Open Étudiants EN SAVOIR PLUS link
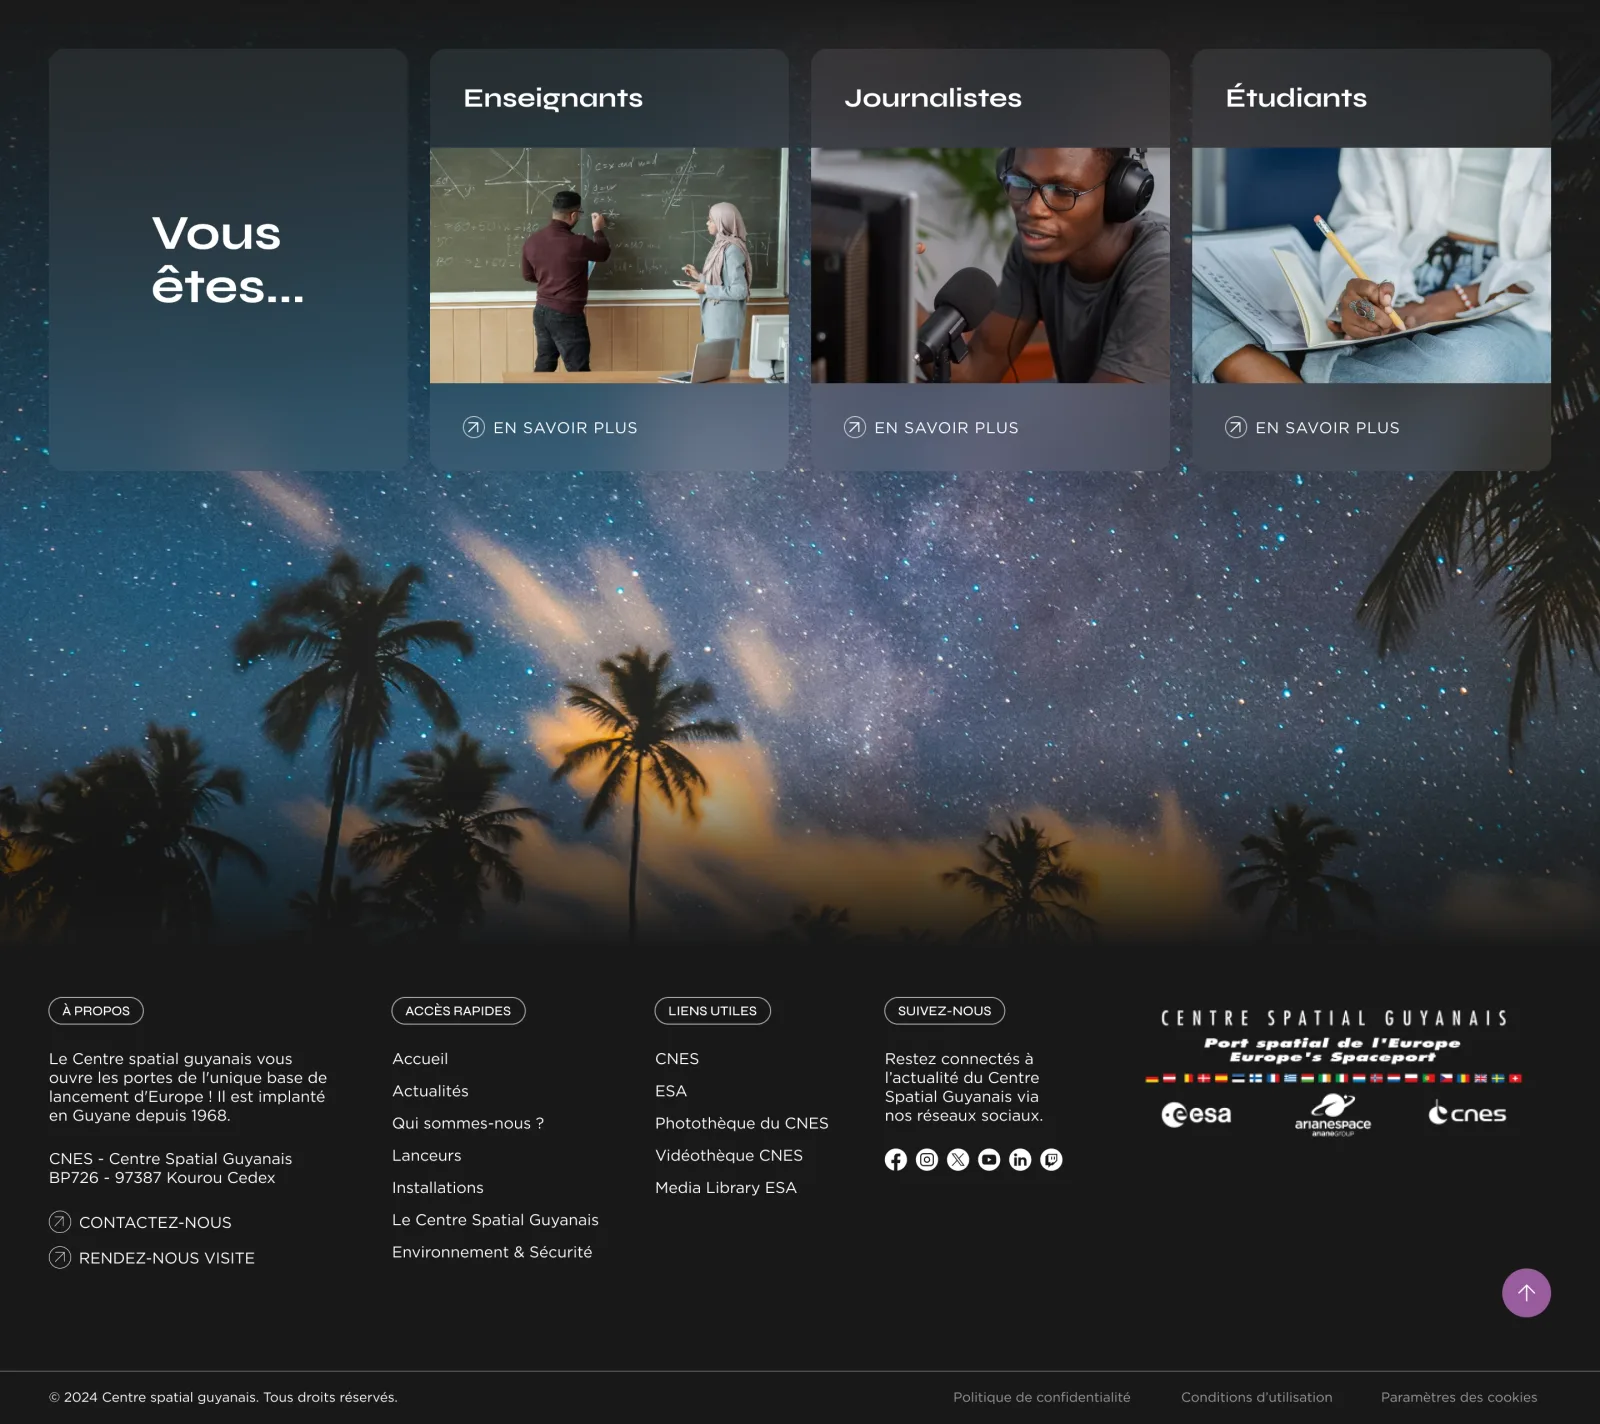Screen dimensions: 1600x1424 point(1313,427)
